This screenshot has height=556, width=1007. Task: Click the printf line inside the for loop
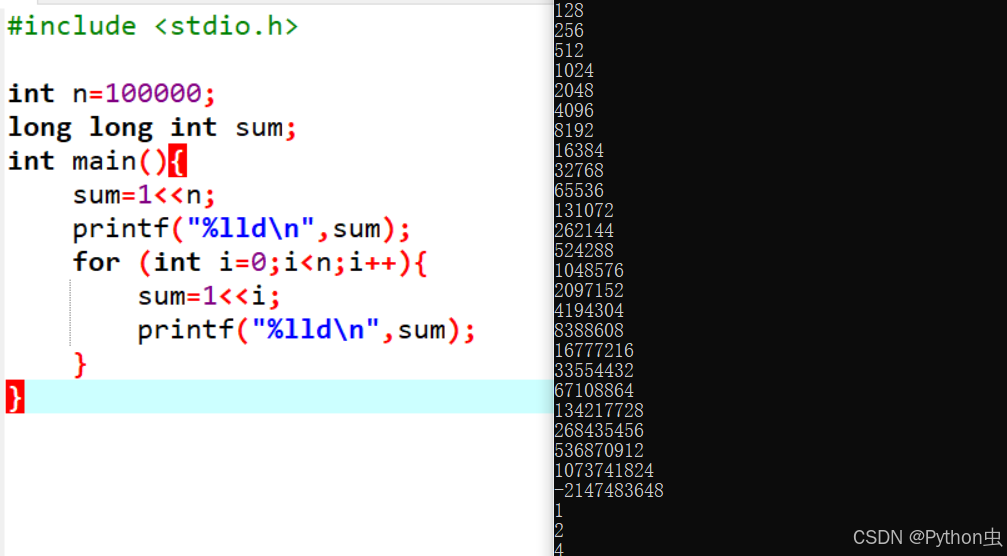[x=306, y=330]
